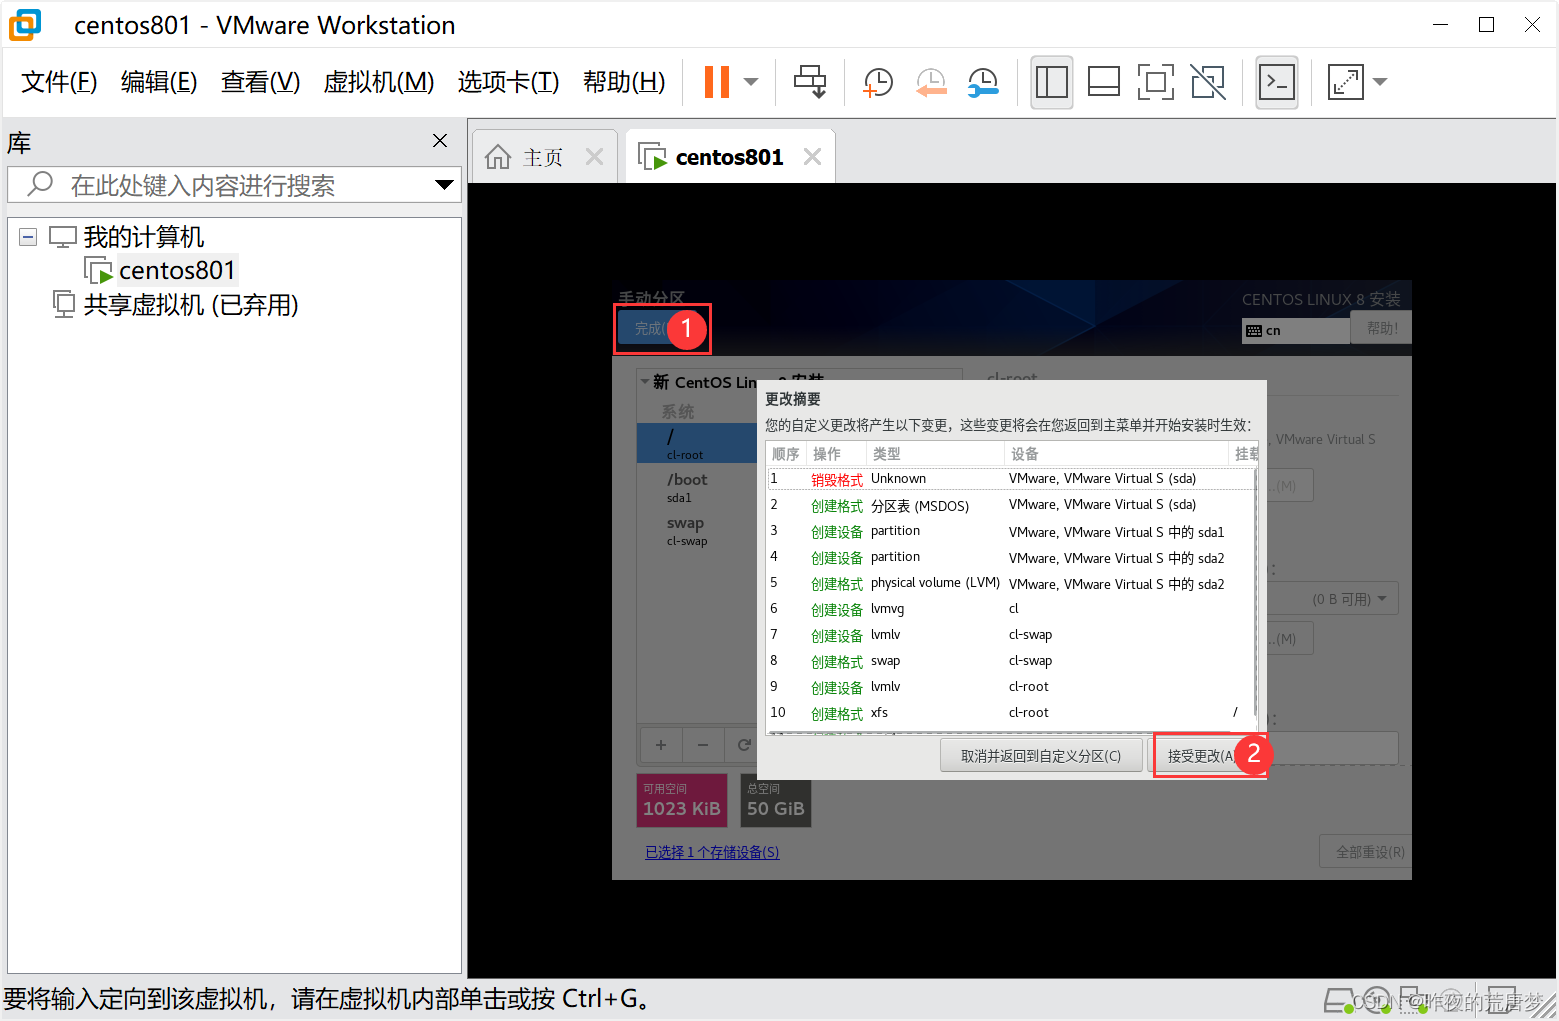Screen dimensions: 1559x1021
Task: Select the /boot sda1 mount point
Action: (x=697, y=487)
